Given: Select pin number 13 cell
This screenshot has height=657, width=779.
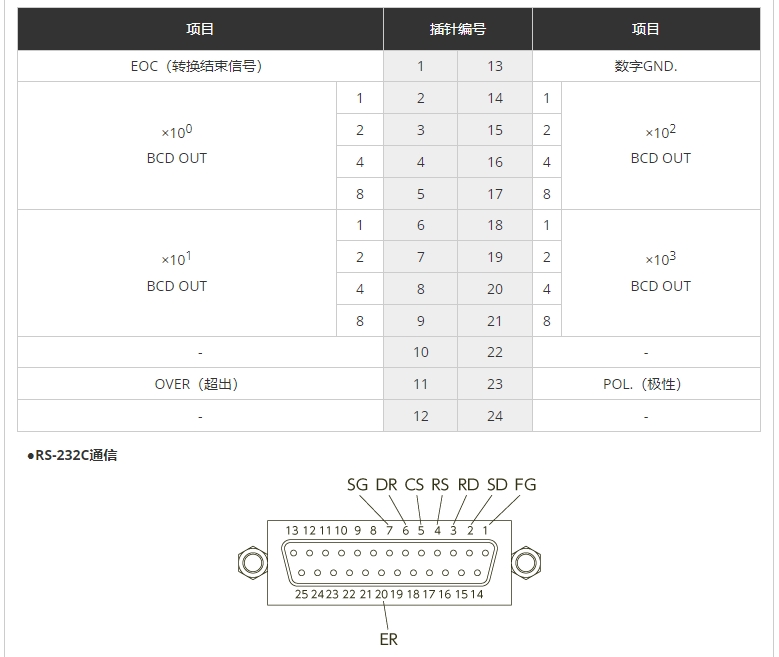Looking at the screenshot, I should [495, 66].
